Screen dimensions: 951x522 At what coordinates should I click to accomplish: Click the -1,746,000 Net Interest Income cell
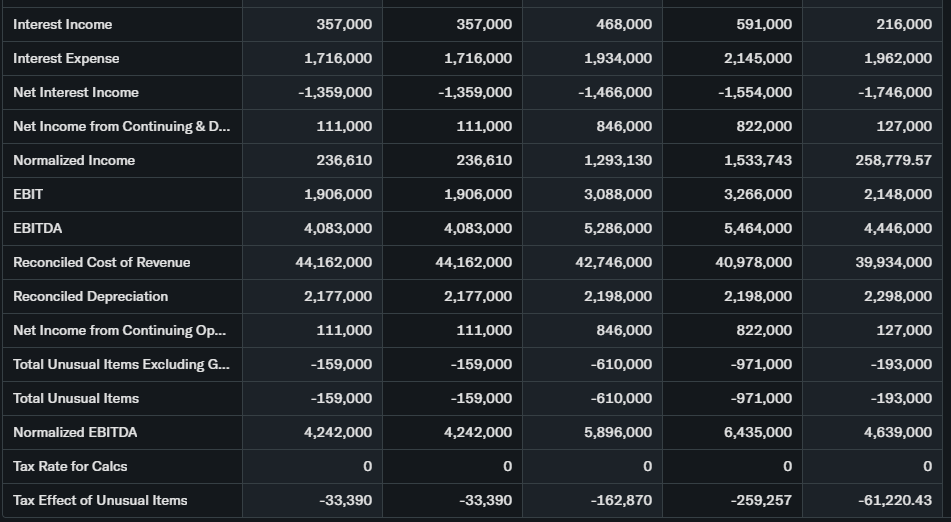click(896, 92)
